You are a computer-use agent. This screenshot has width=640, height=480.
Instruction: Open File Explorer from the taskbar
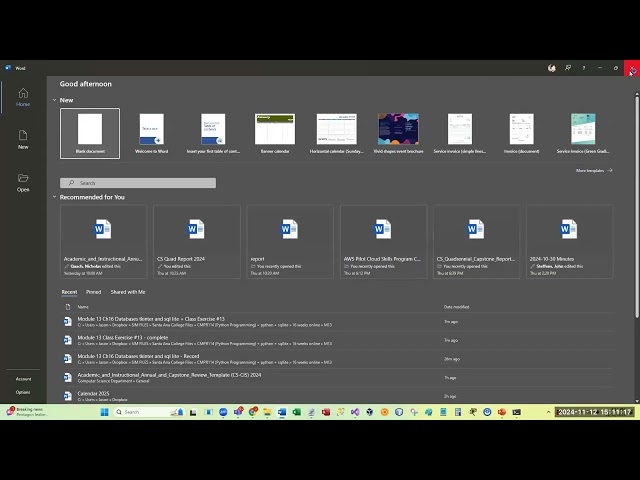tap(267, 412)
